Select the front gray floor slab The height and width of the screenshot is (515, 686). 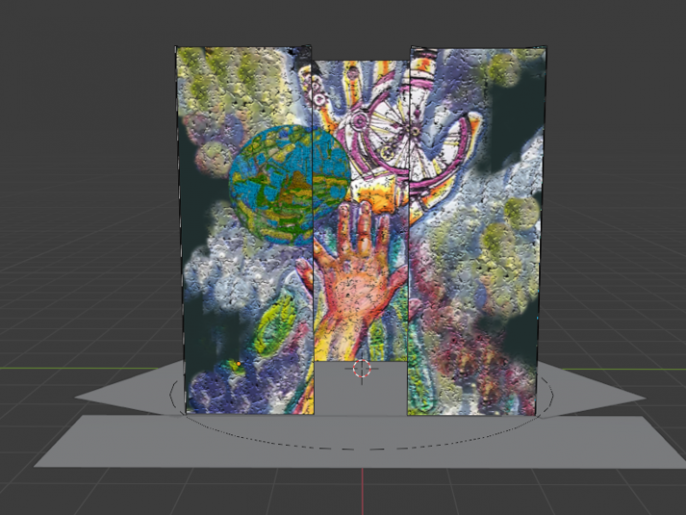tap(360, 440)
